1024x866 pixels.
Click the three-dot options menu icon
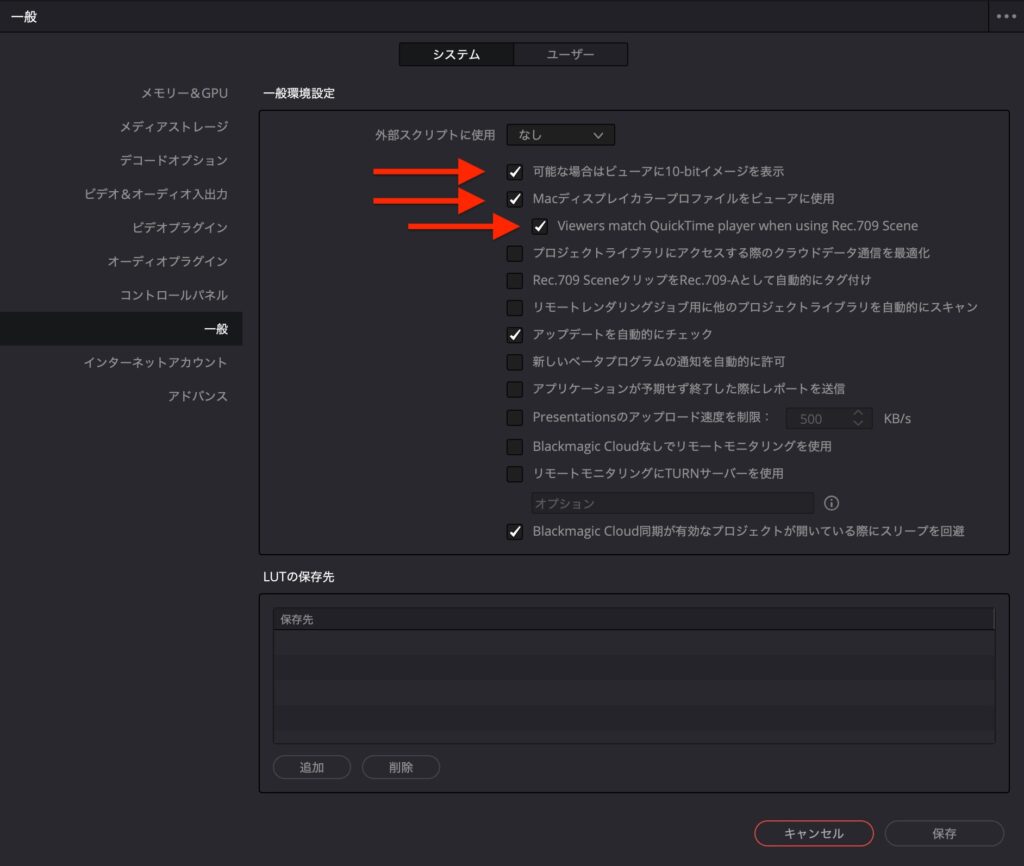(1004, 17)
